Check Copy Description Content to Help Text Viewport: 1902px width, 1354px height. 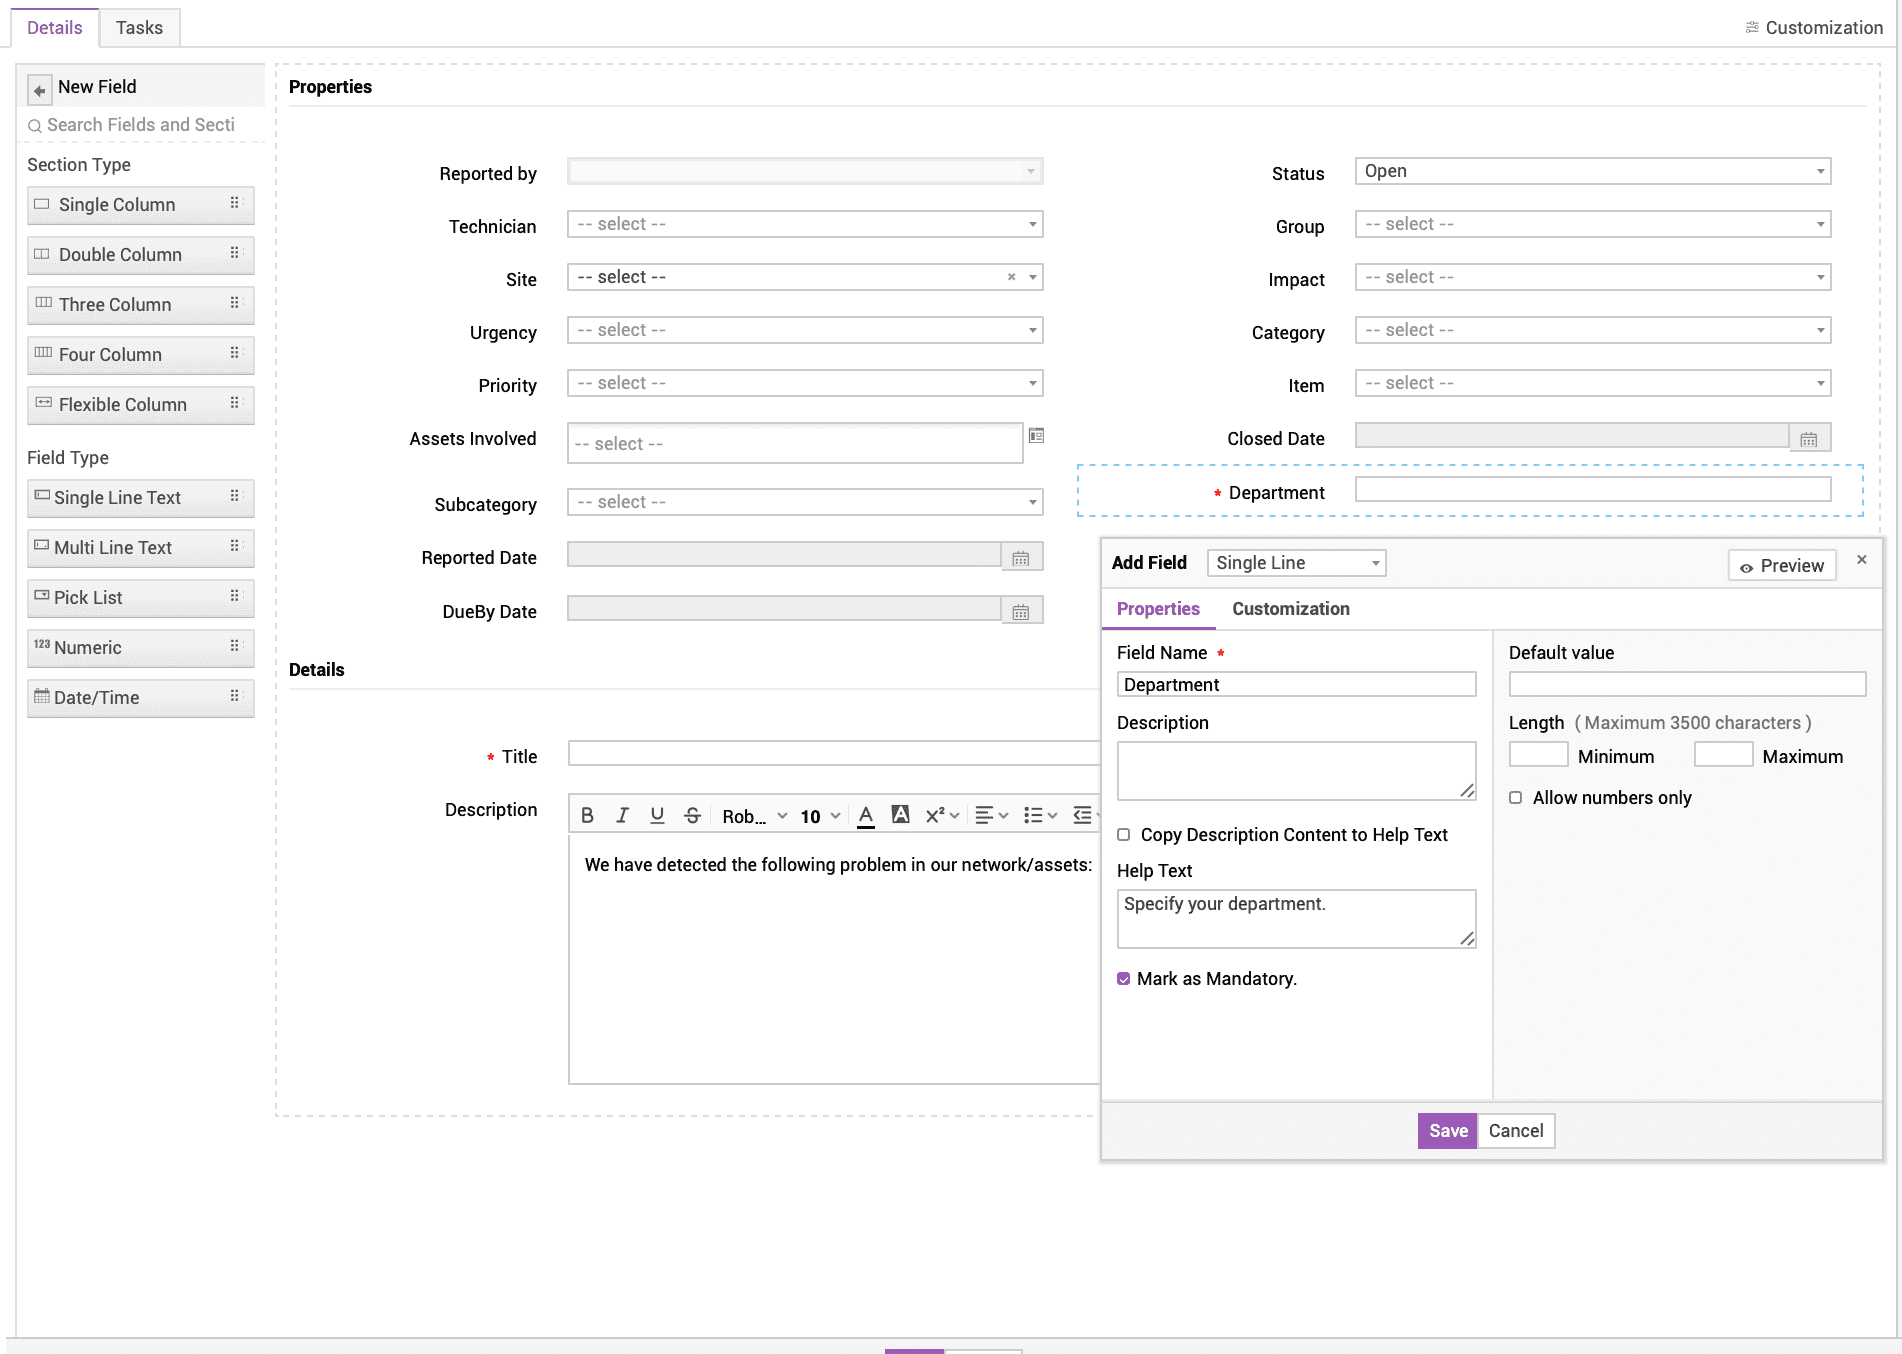[1124, 835]
